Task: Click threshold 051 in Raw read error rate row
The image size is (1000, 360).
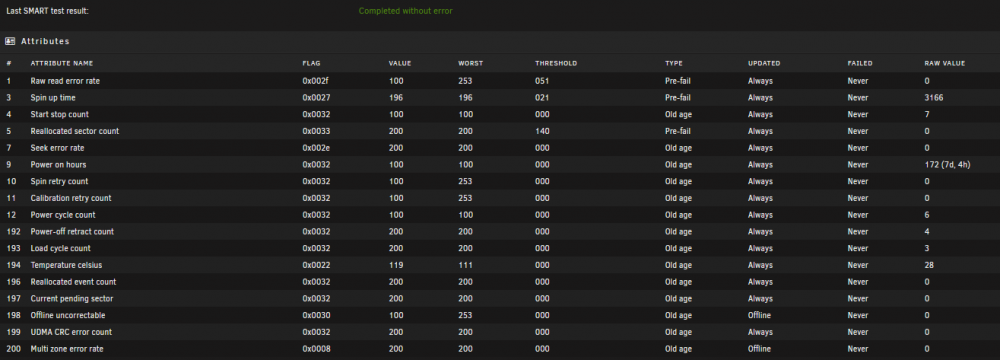Action: pos(542,81)
